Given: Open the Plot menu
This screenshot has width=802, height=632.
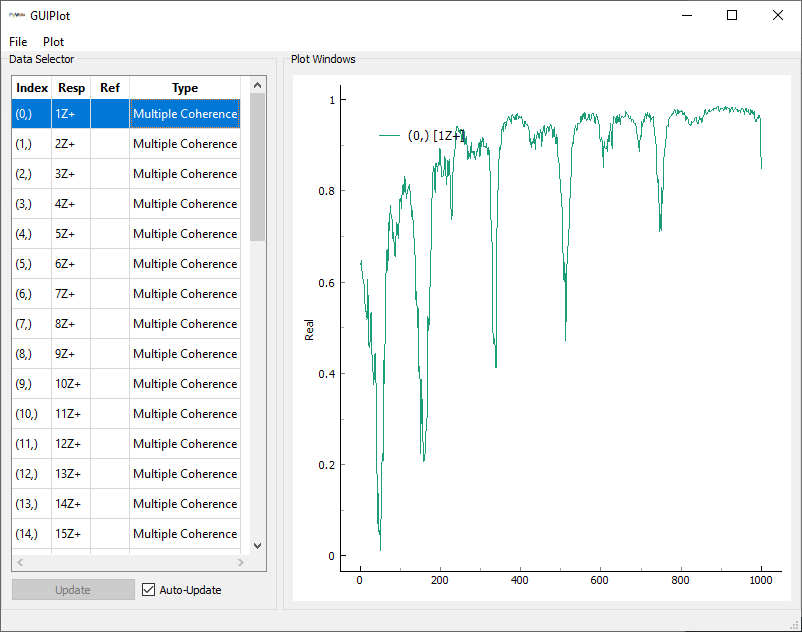Looking at the screenshot, I should point(53,42).
